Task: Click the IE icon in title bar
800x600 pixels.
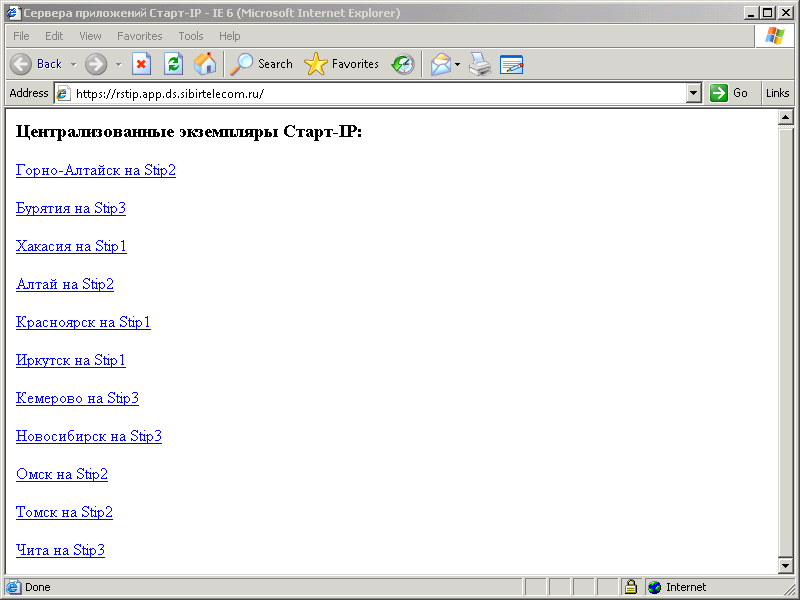Action: [13, 12]
